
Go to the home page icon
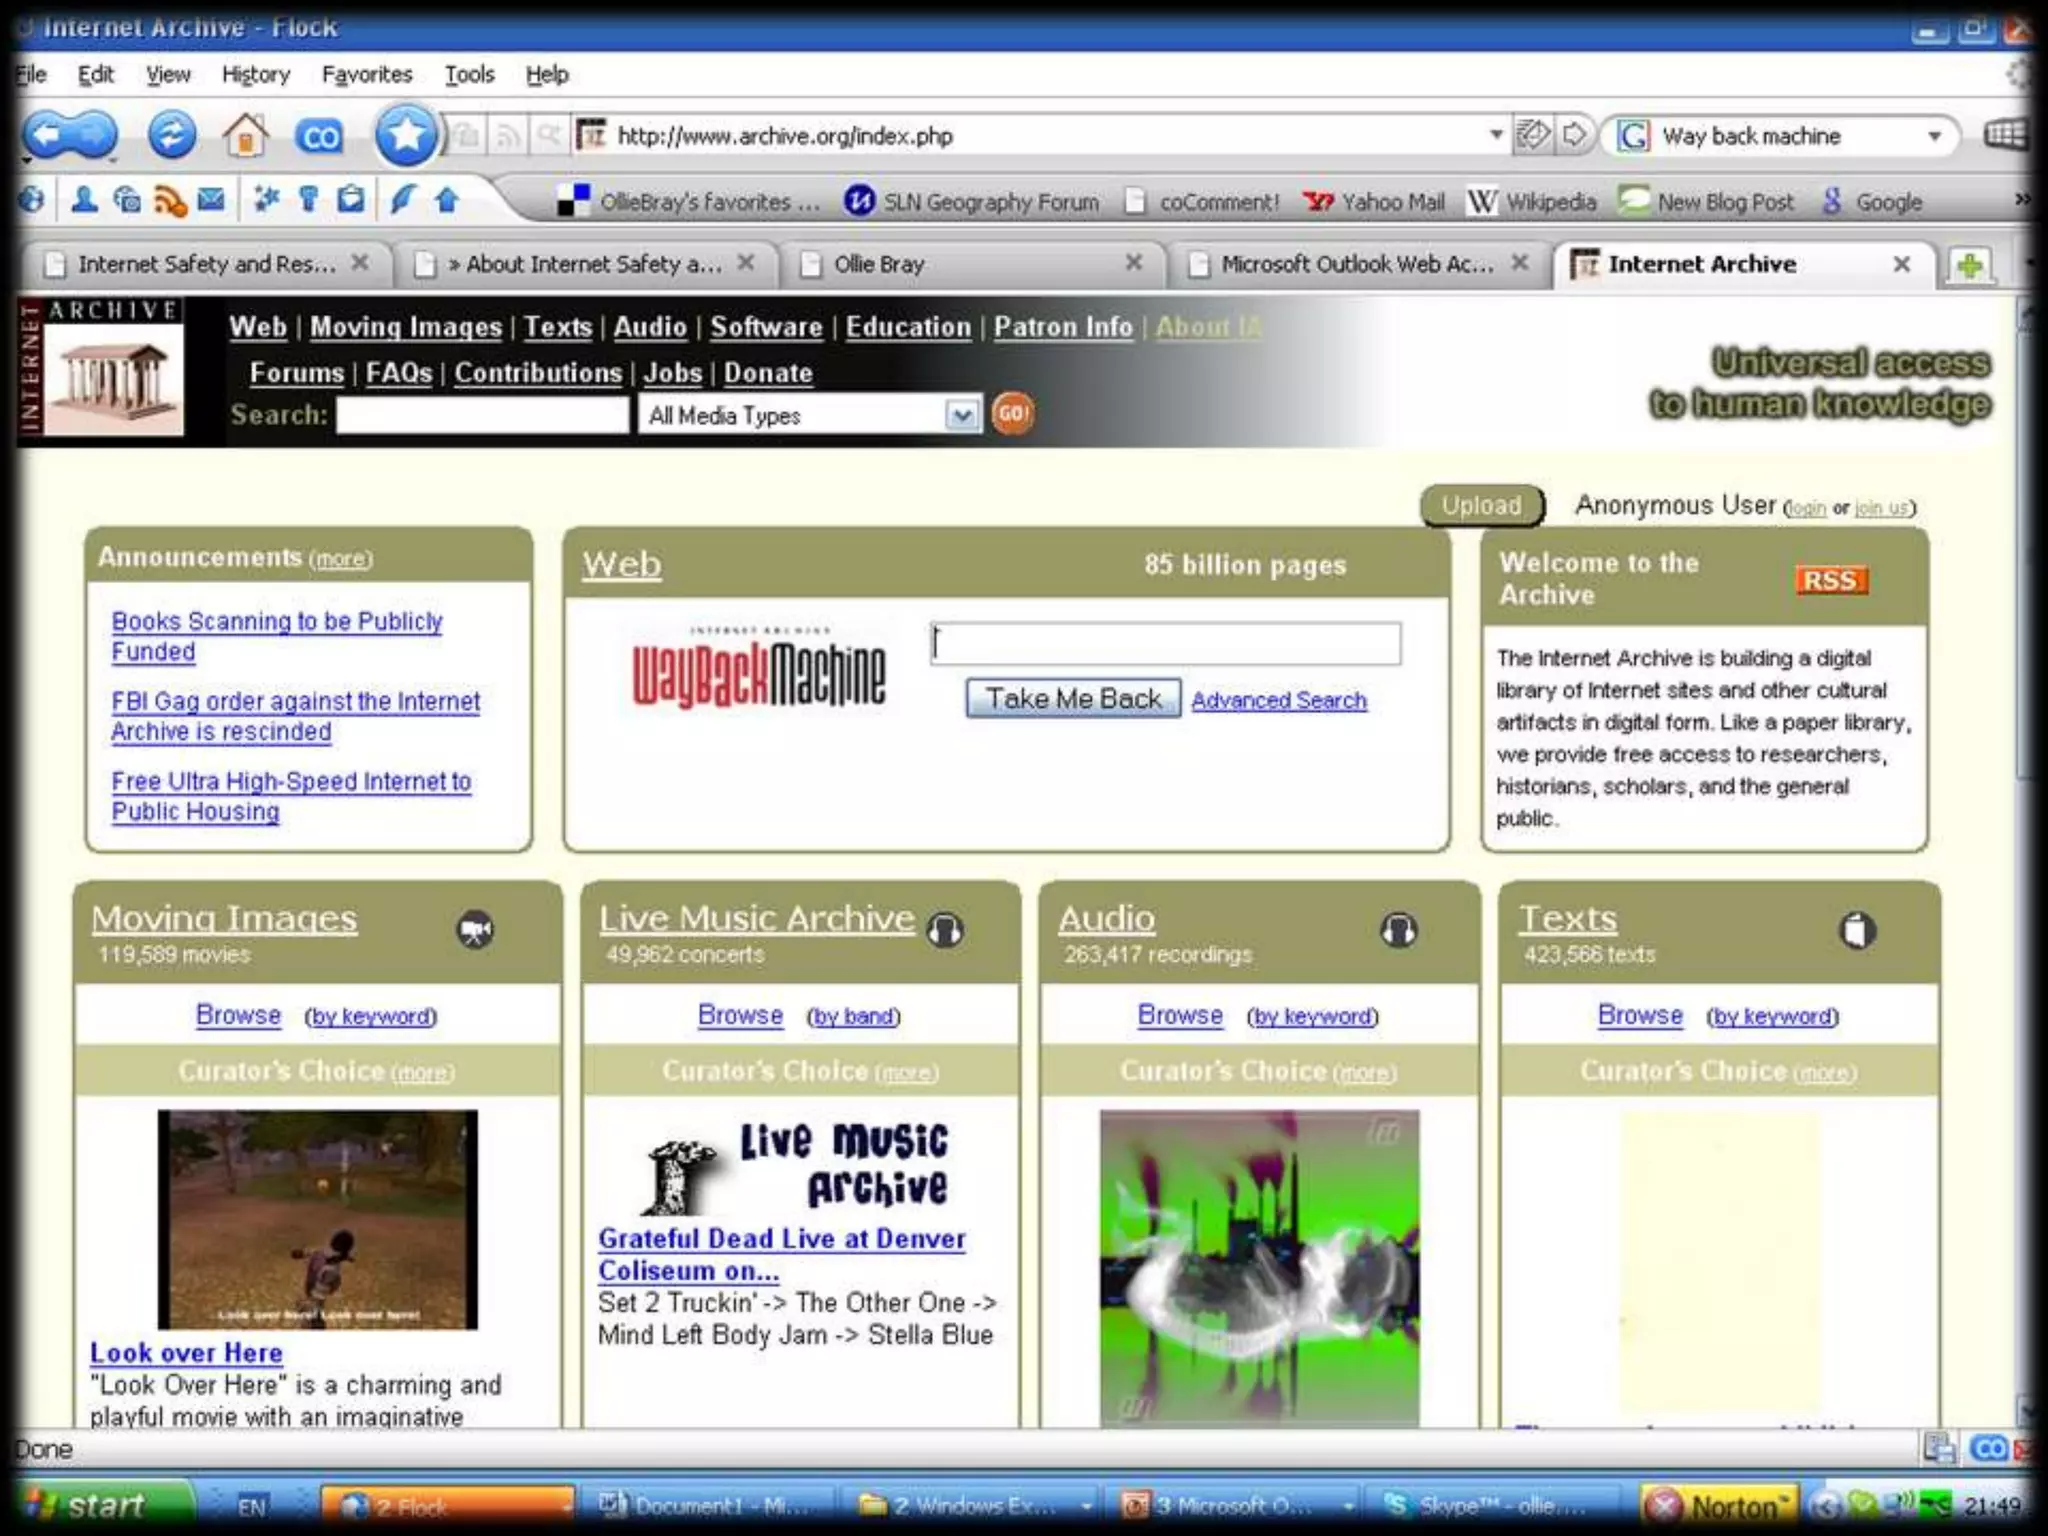tap(245, 135)
